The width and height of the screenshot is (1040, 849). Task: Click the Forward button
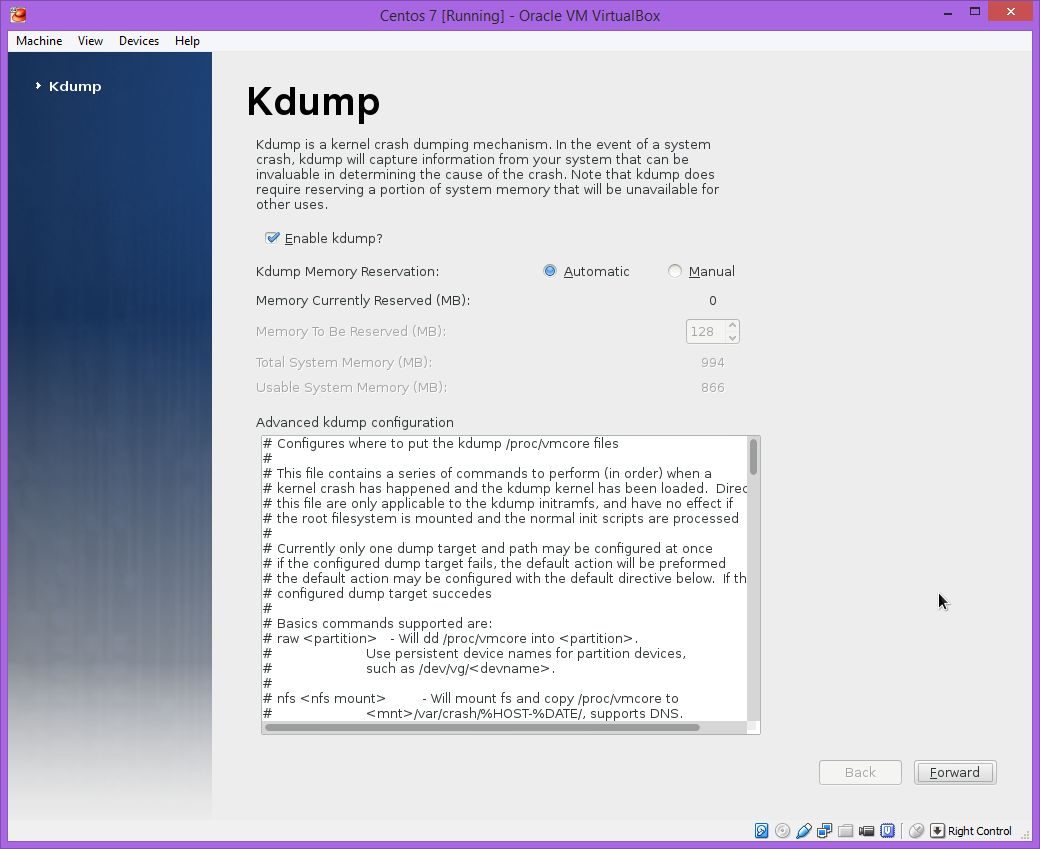pos(955,772)
